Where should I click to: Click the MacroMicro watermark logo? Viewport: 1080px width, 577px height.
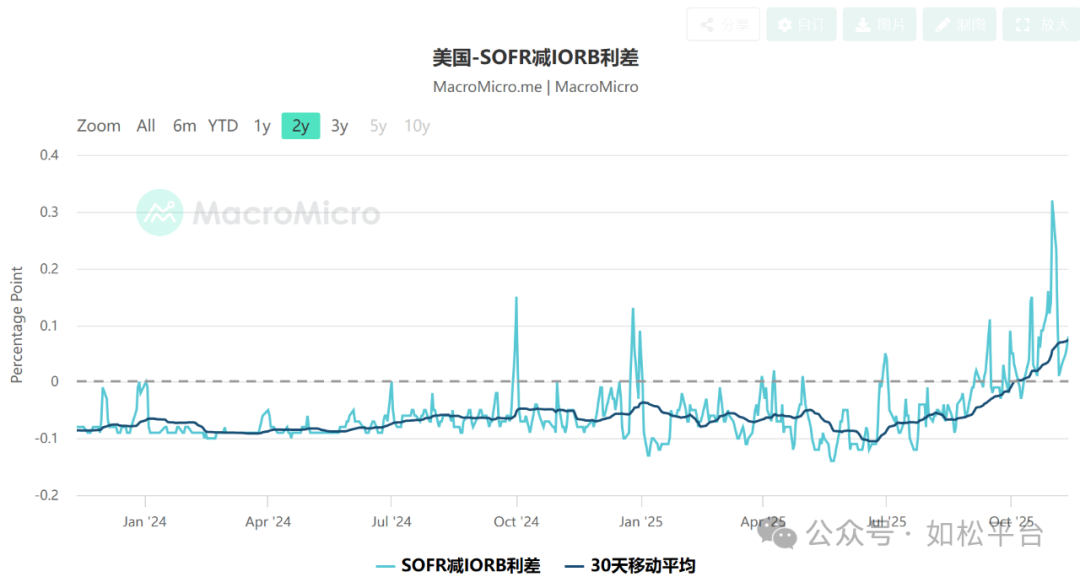click(258, 213)
